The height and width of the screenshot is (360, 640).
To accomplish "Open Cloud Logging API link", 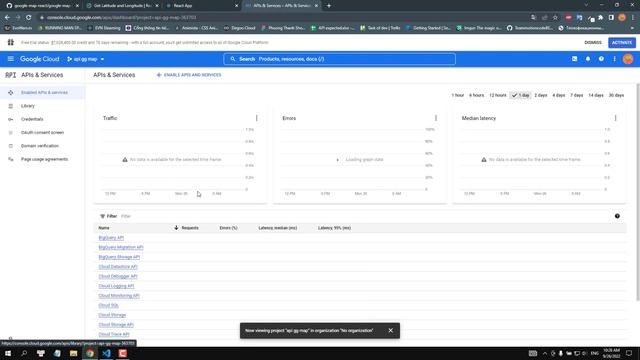I will tap(116, 286).
